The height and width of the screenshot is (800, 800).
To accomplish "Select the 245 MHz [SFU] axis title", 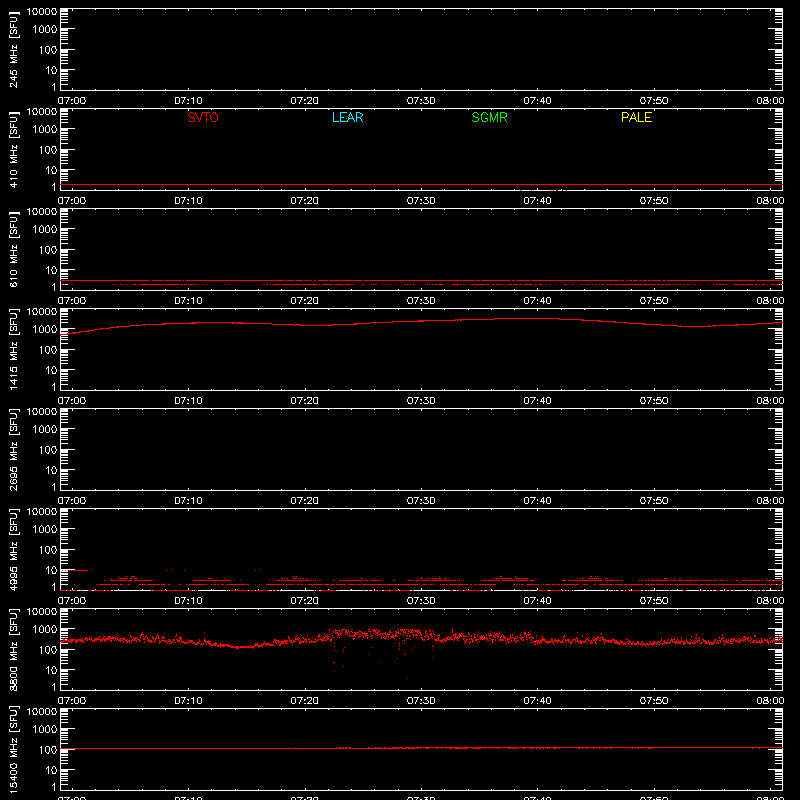I will pos(13,50).
